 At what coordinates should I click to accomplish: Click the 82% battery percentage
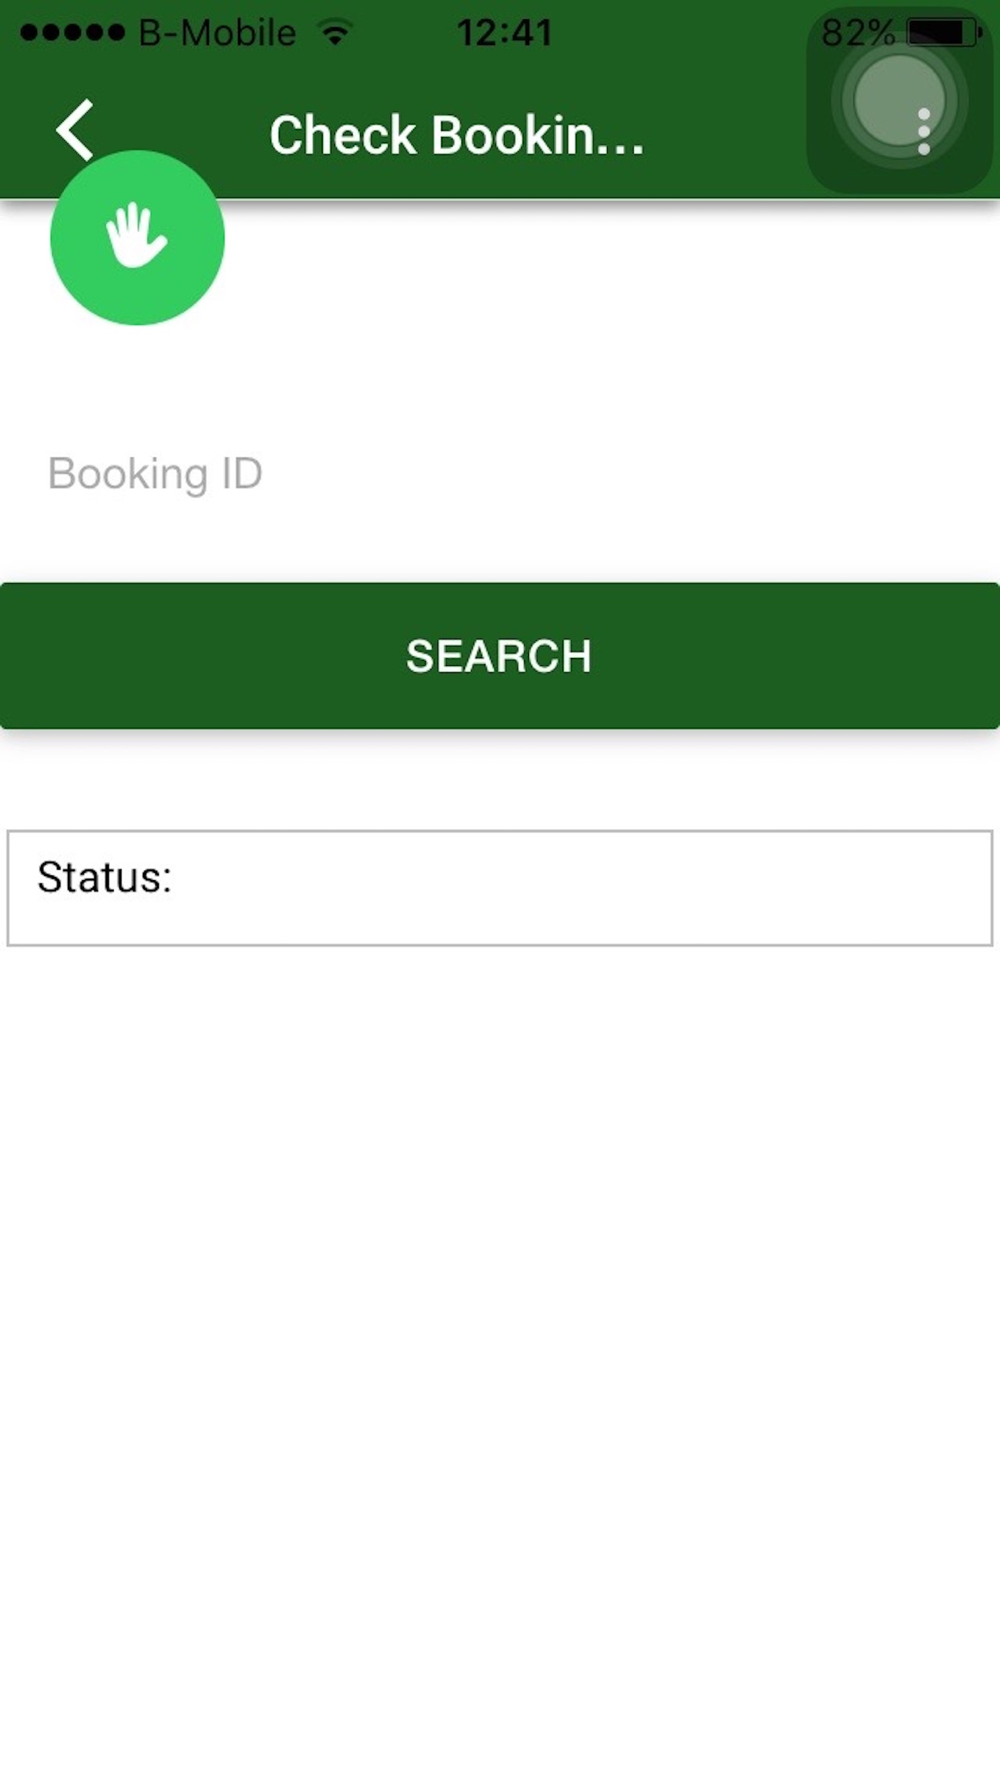(x=856, y=33)
